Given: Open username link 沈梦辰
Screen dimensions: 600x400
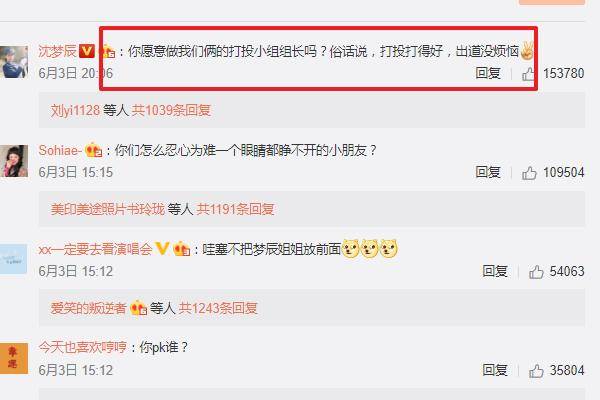Looking at the screenshot, I should click(x=57, y=51).
